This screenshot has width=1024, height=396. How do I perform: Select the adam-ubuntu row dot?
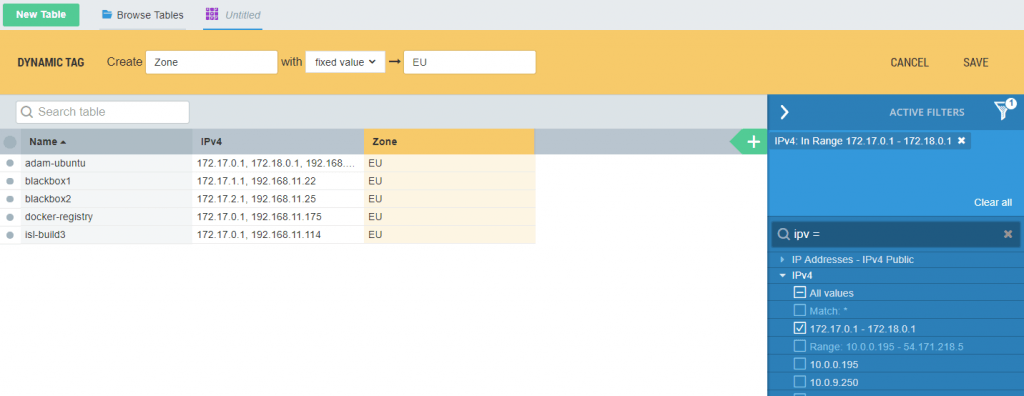(10, 163)
